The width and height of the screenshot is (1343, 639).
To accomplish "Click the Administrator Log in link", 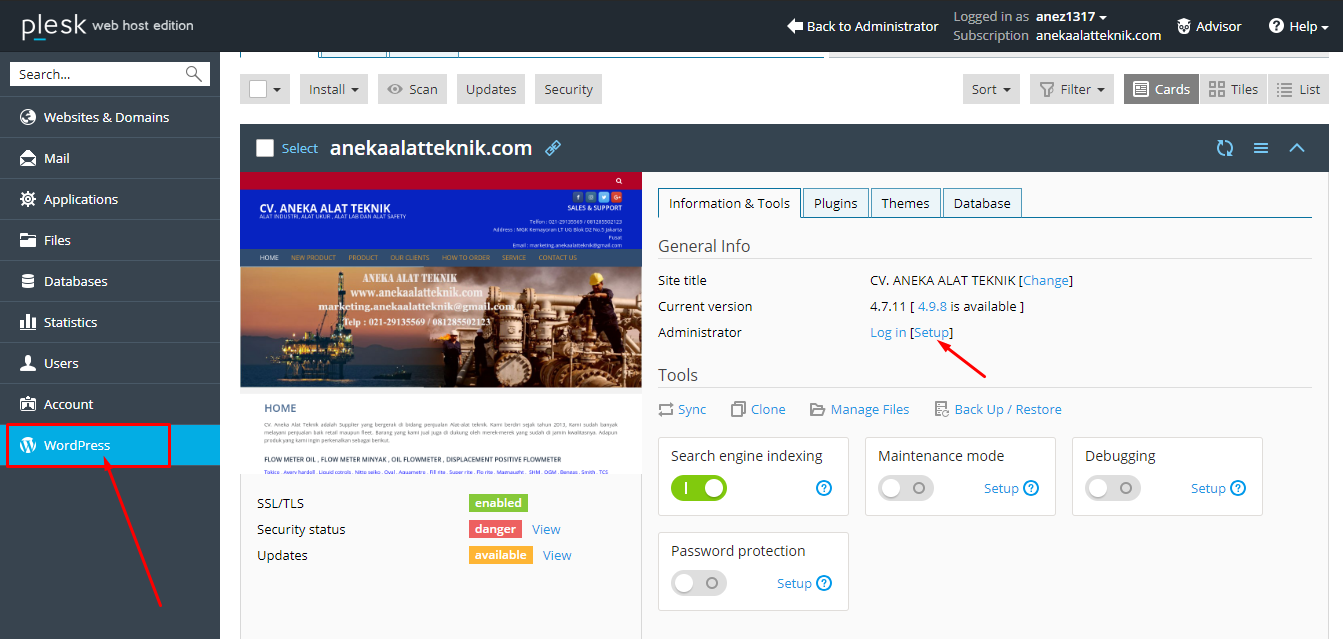I will click(x=888, y=332).
